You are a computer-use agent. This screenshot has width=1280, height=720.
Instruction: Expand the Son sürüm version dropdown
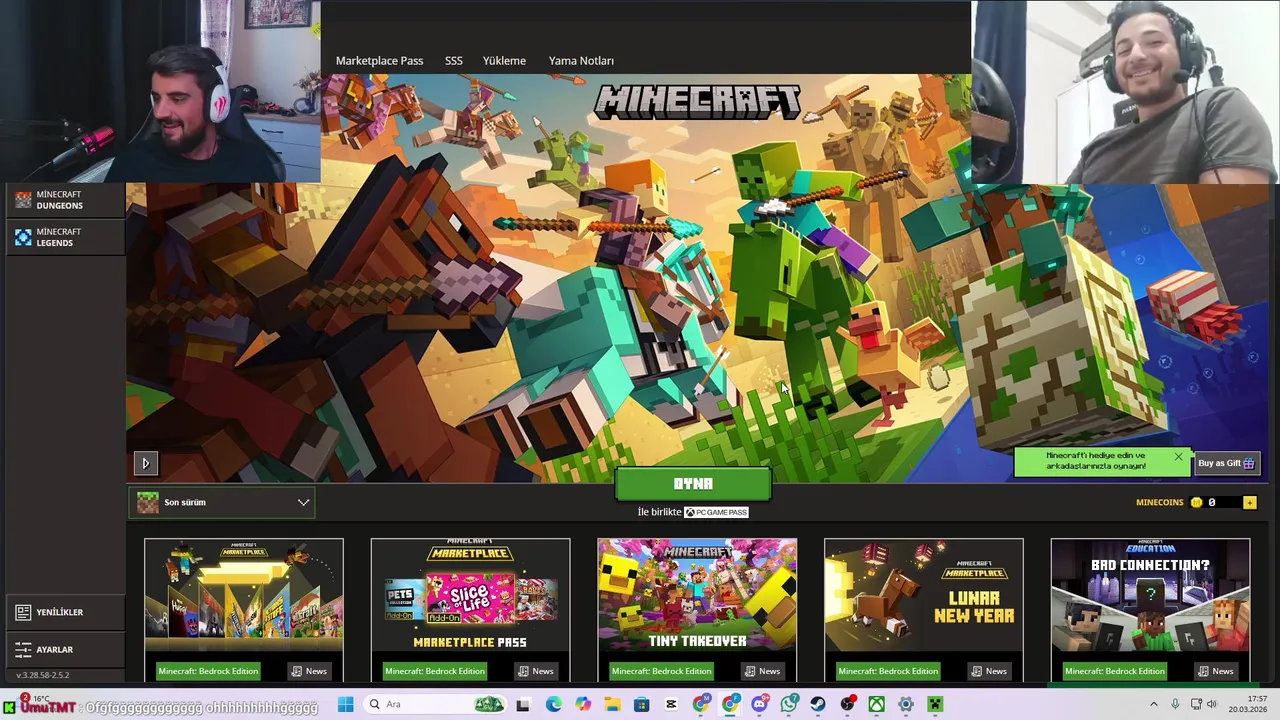[222, 502]
